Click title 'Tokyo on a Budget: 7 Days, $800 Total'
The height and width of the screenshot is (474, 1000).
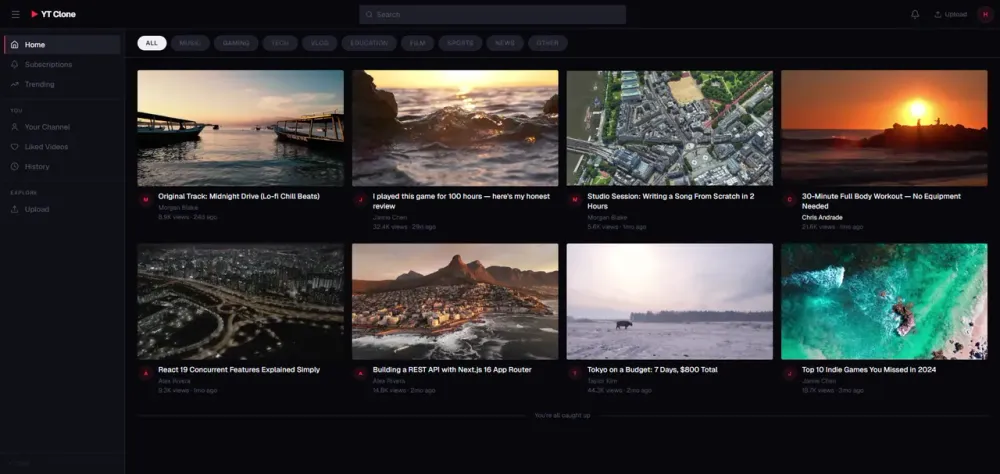pyautogui.click(x=652, y=369)
